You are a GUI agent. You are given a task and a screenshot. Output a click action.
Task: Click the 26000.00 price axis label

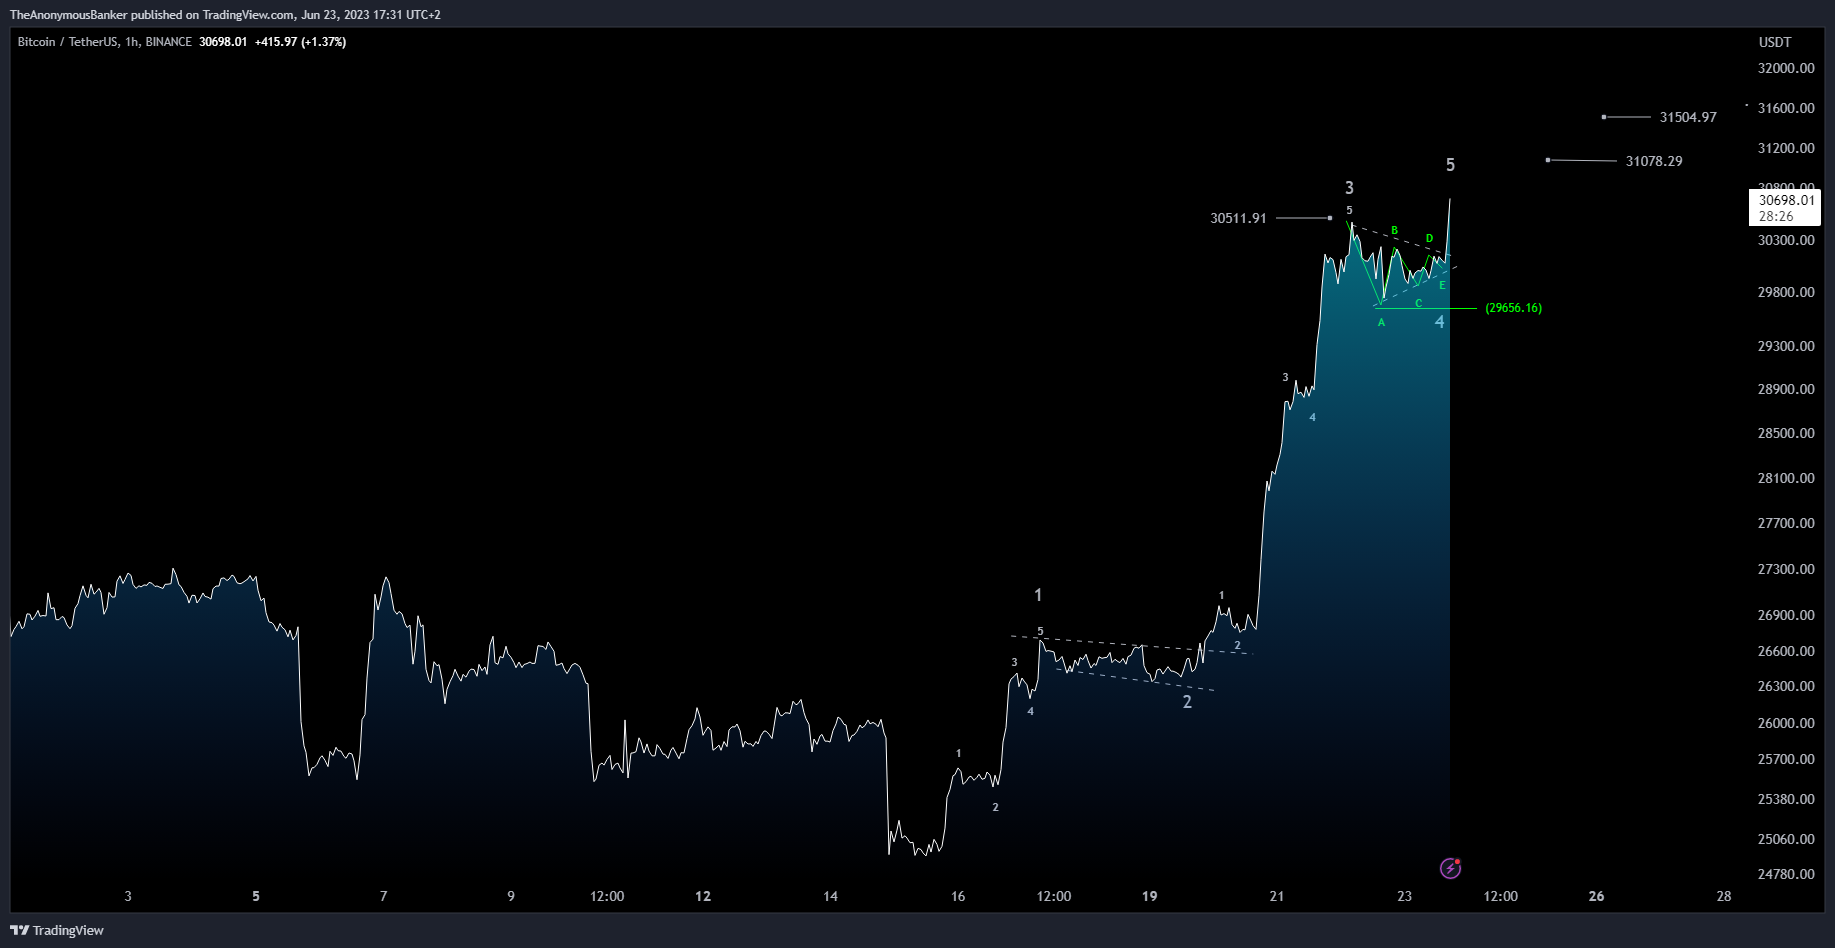(x=1786, y=723)
